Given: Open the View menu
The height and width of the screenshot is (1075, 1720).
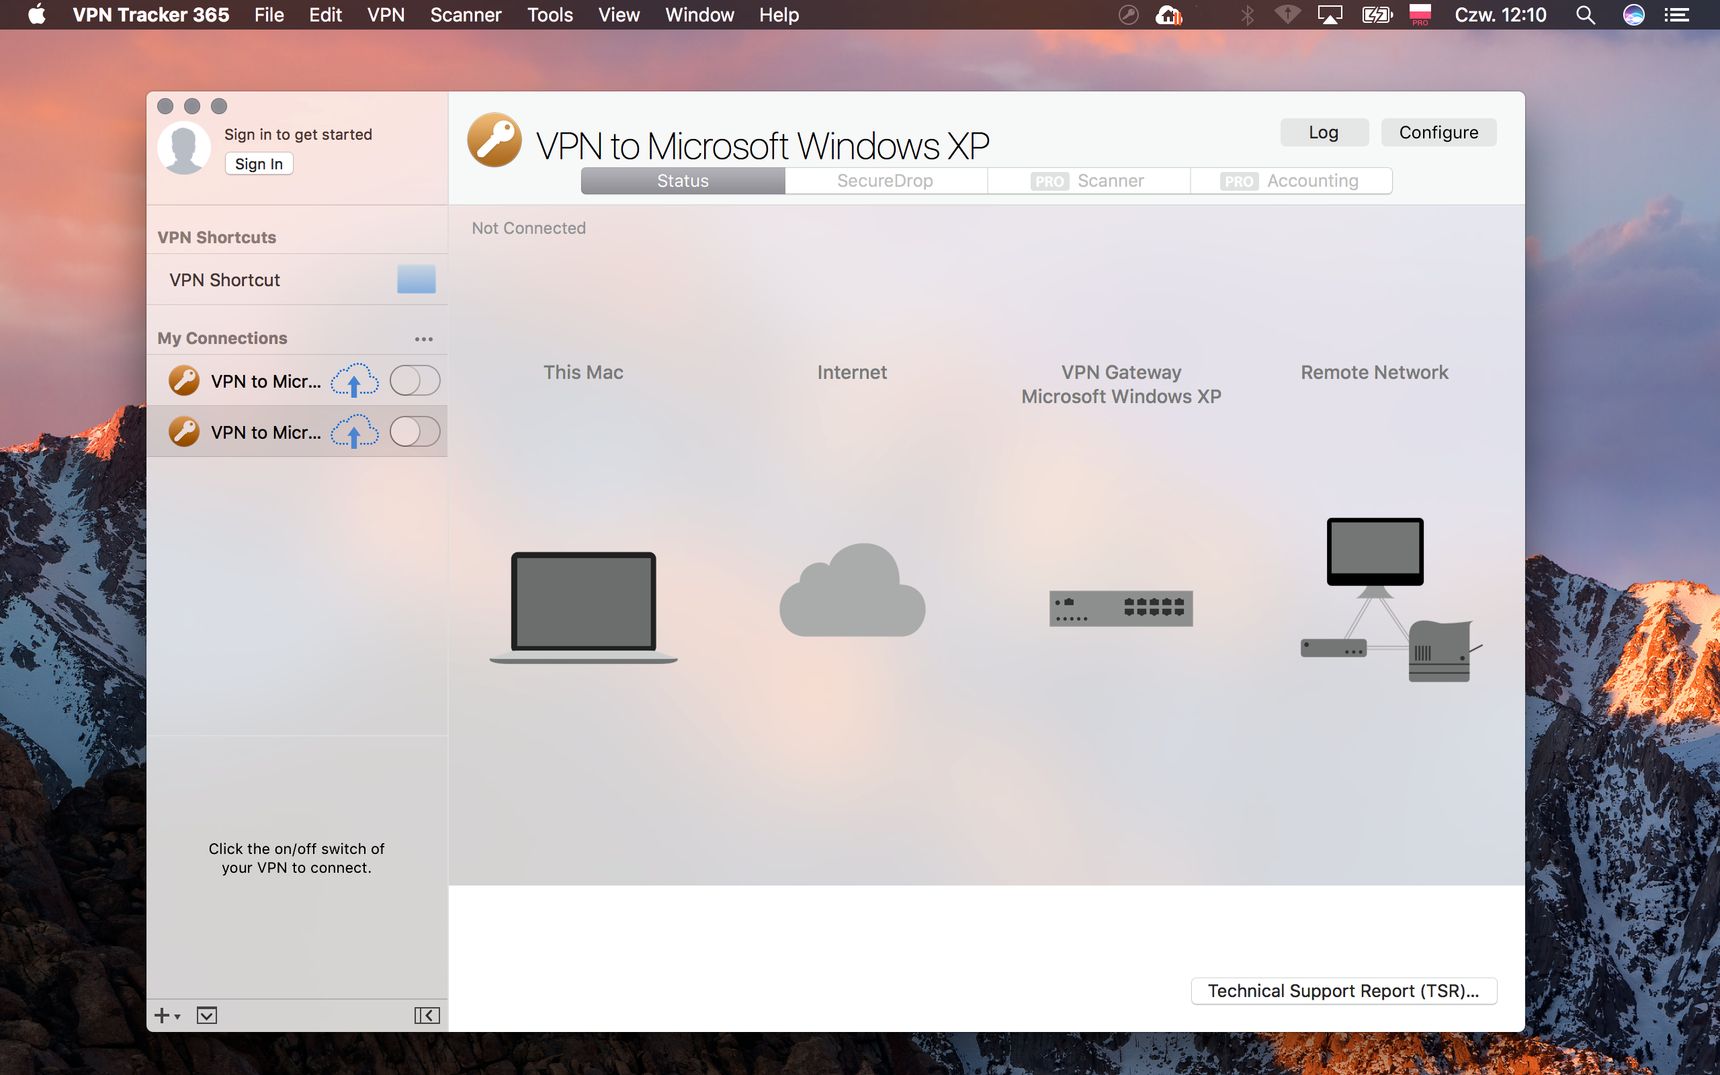Looking at the screenshot, I should pos(619,15).
